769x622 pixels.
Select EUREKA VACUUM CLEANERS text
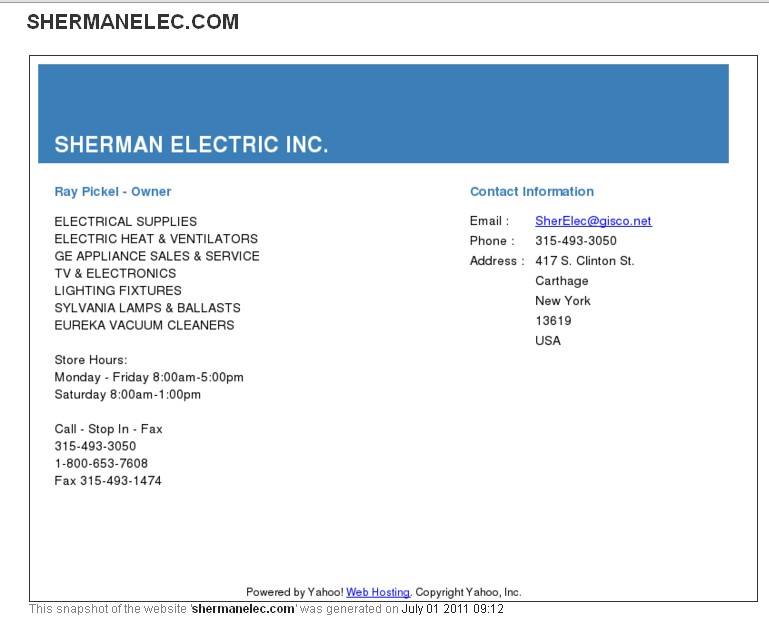coord(146,325)
